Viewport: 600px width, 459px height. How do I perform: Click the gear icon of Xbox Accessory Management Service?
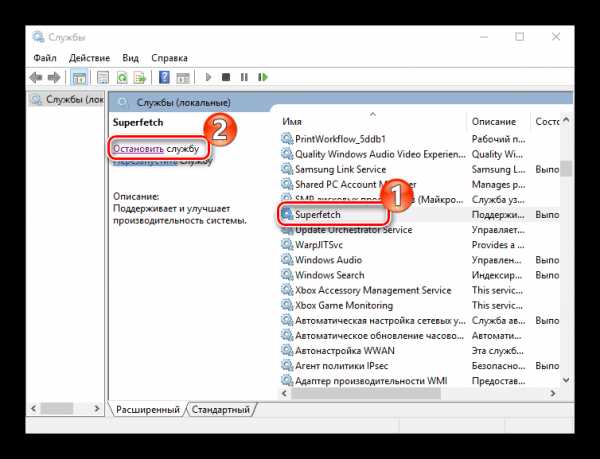point(287,290)
